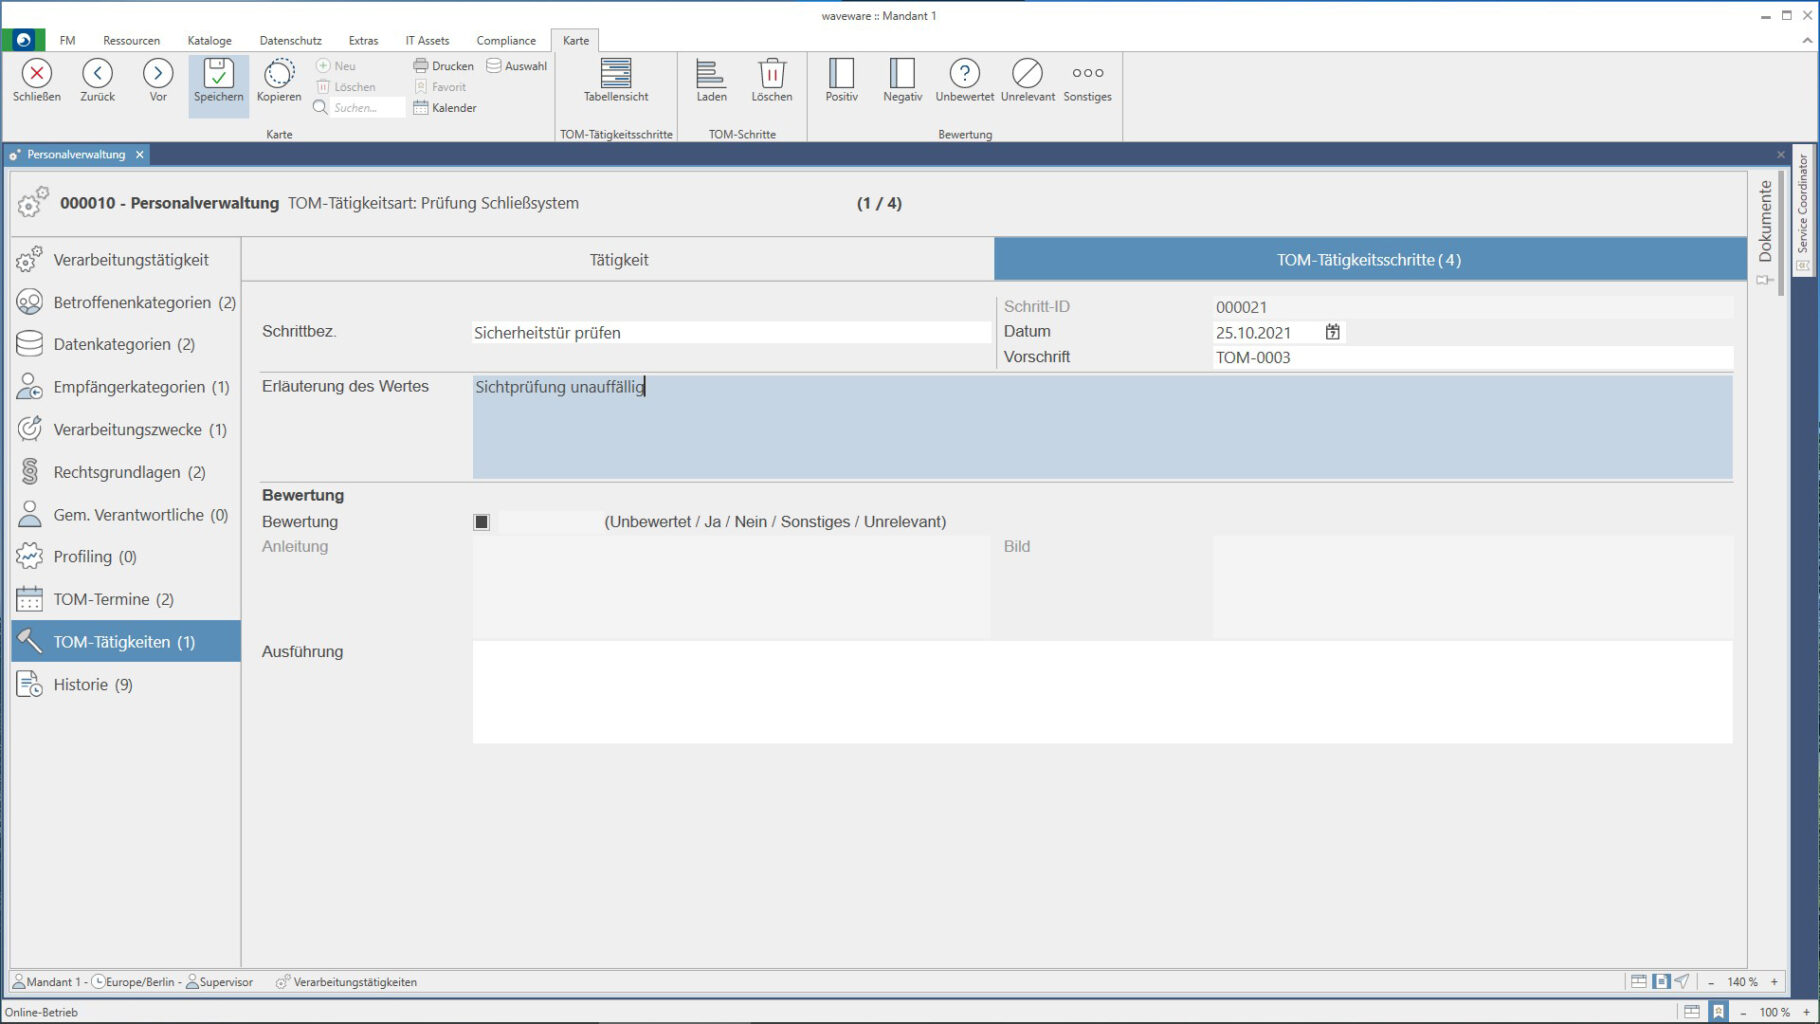This screenshot has width=1820, height=1024.
Task: Open the Kalender button in ribbon
Action: (445, 108)
